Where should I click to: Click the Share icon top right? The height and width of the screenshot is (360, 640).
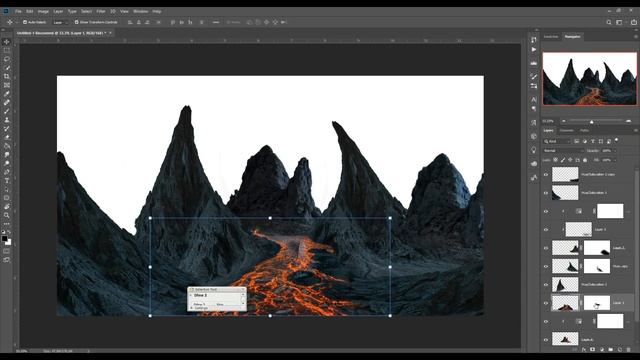click(x=633, y=22)
